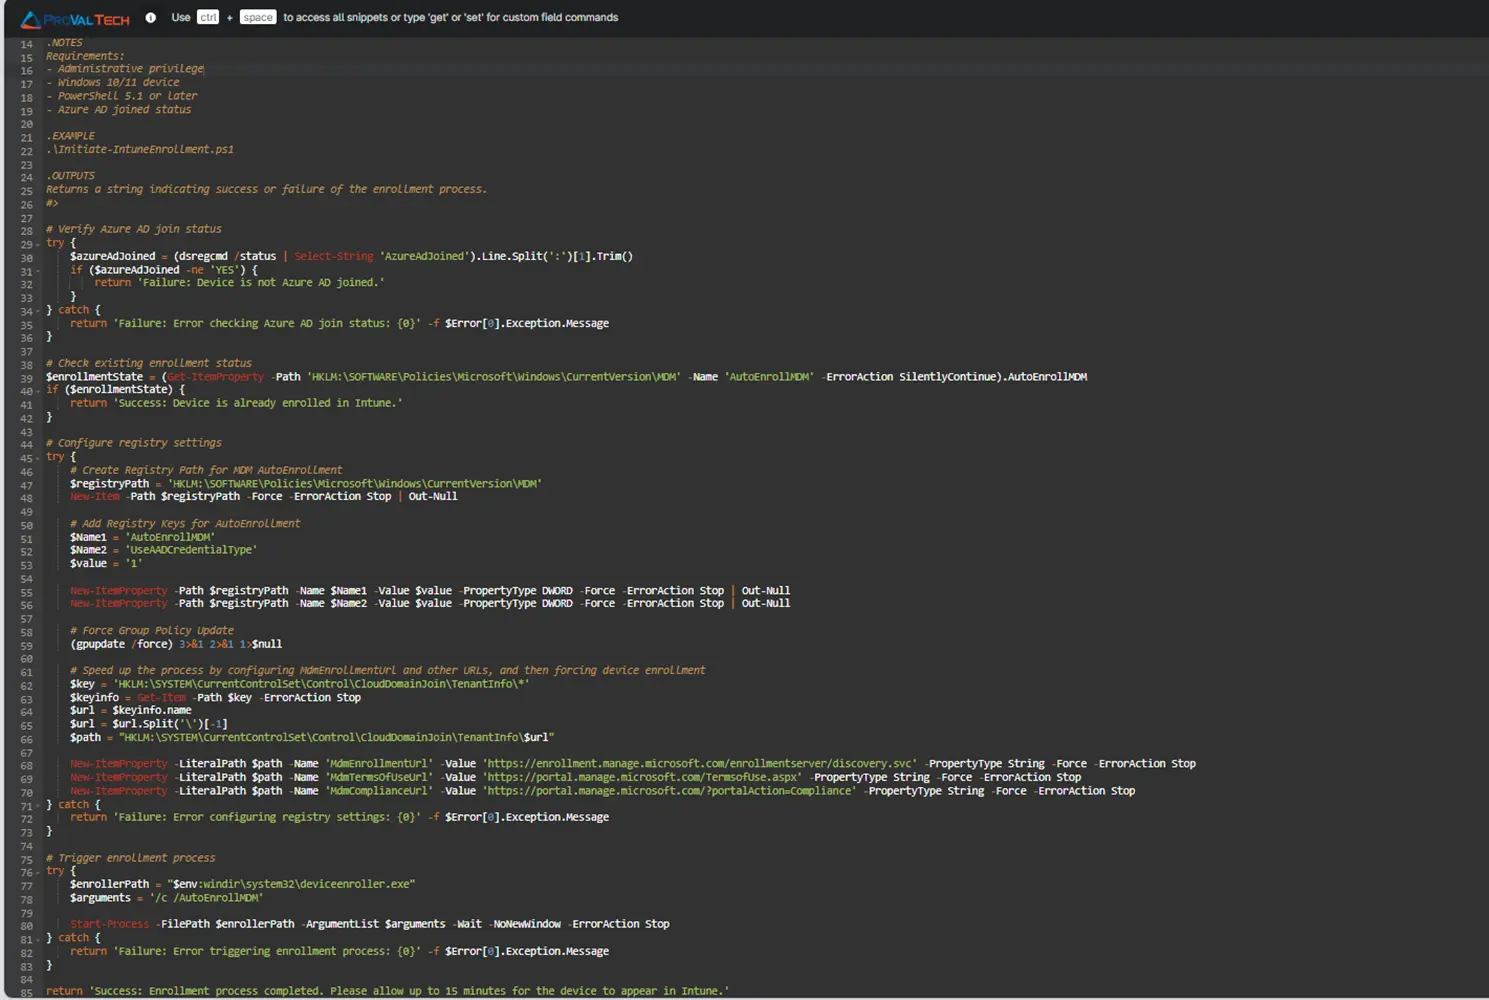Click '# Check existing enrollment status' comment

pos(149,363)
